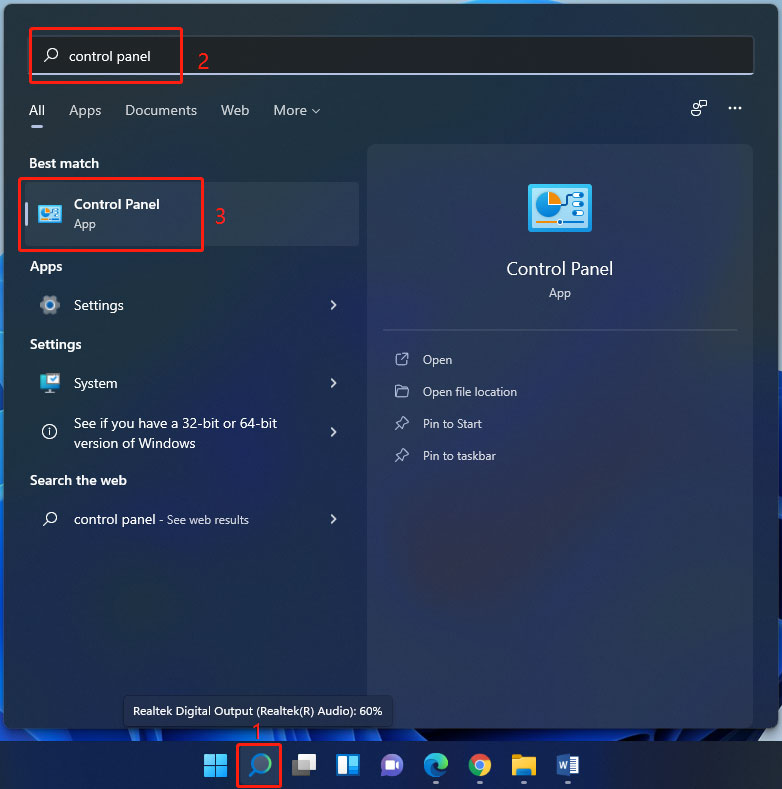Expand the System result chevron

point(333,383)
